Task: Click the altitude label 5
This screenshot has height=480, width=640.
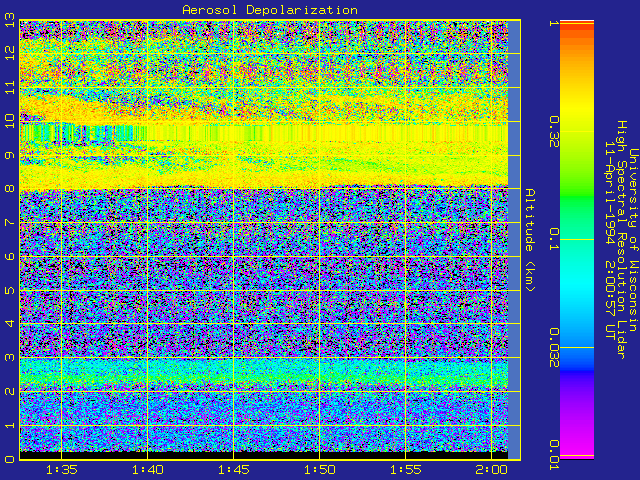Action: click(x=10, y=290)
